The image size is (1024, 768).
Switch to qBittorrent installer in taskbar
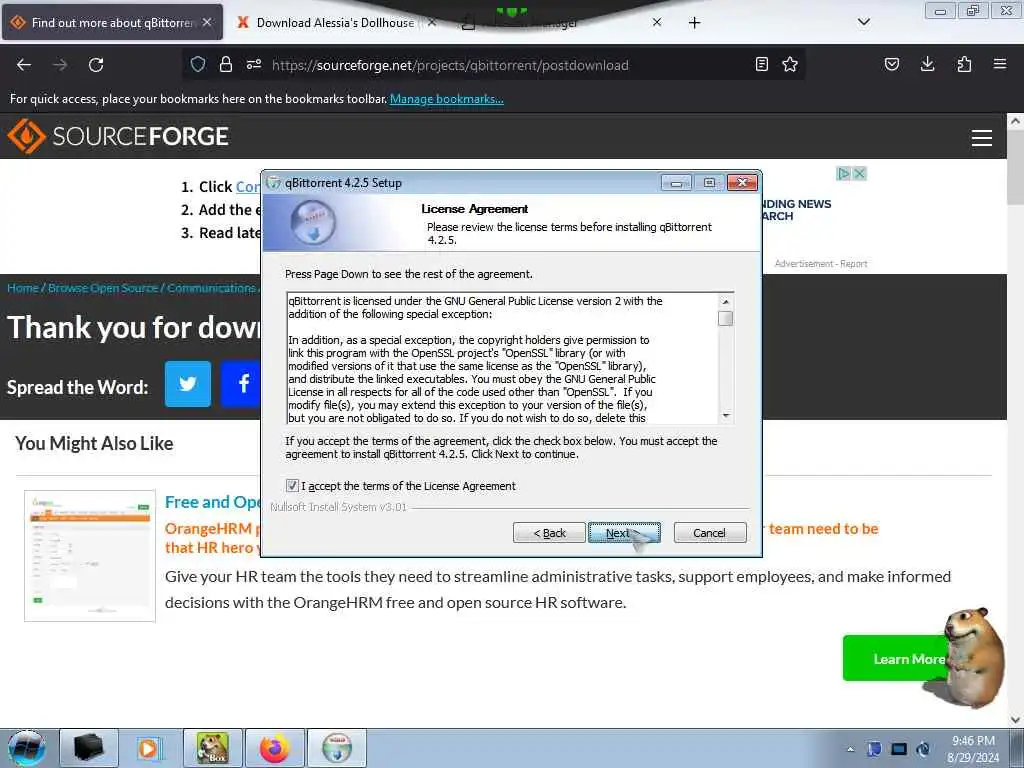336,748
